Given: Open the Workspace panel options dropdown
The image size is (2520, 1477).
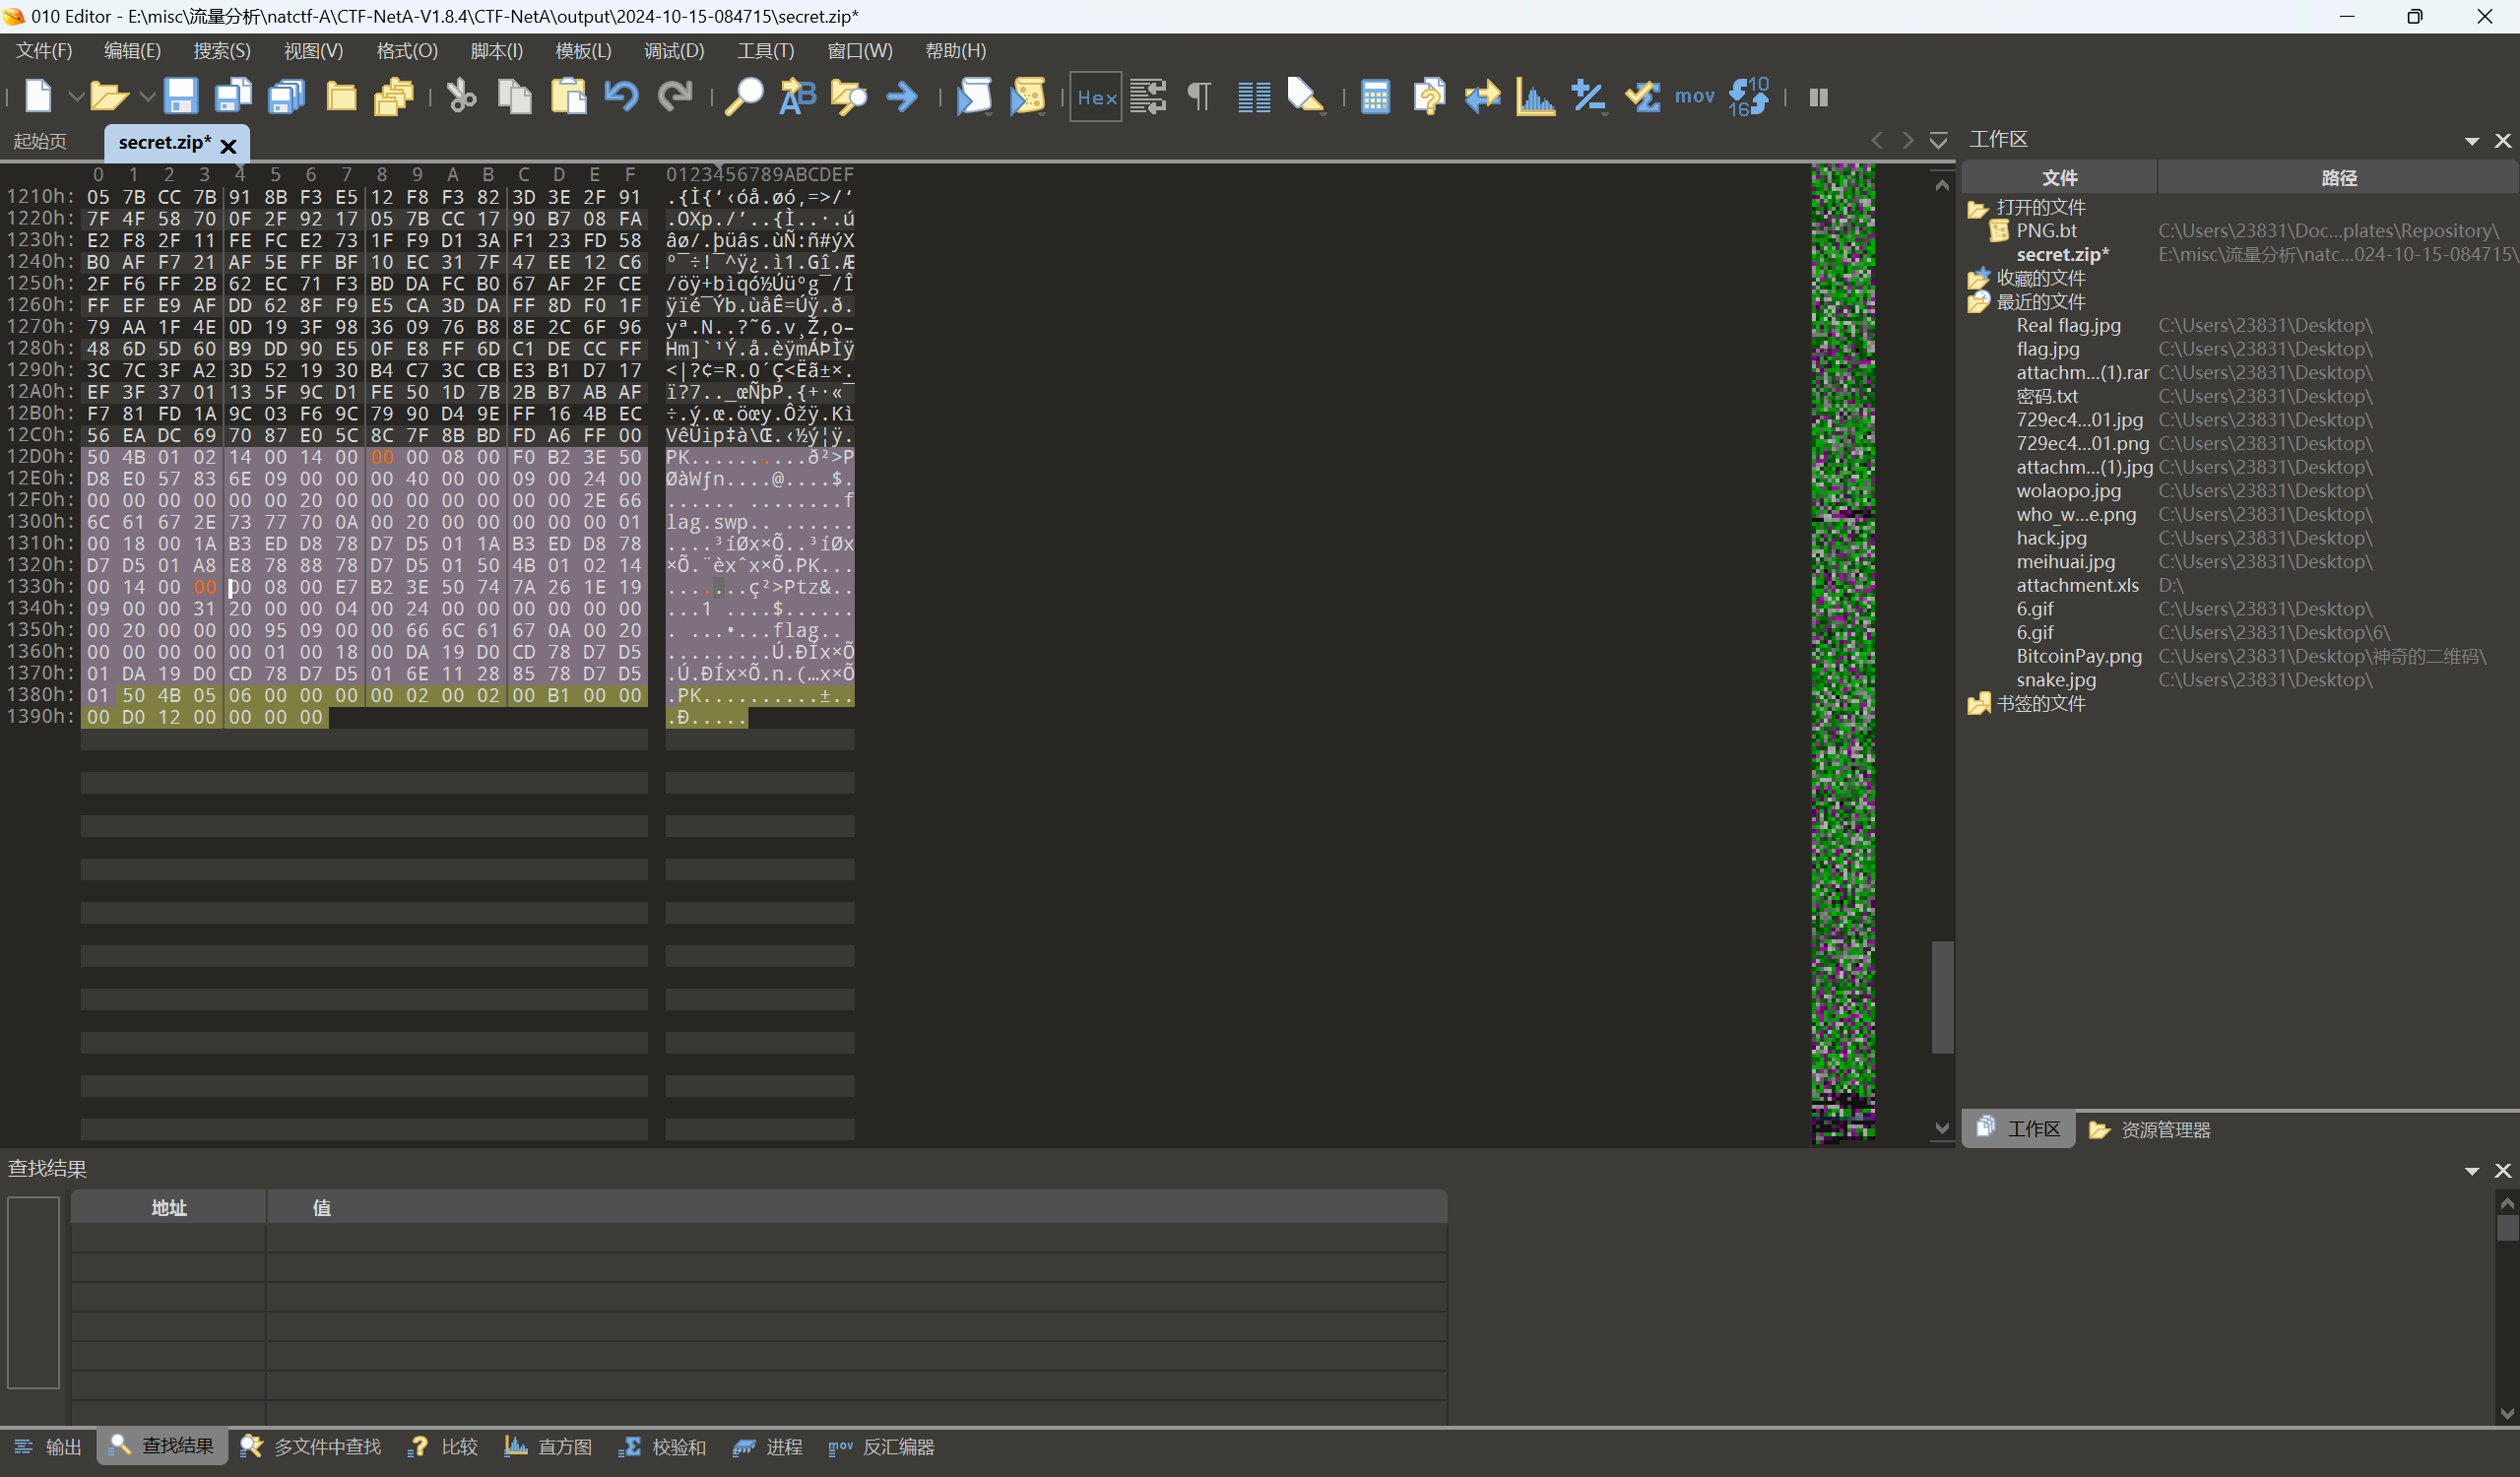Looking at the screenshot, I should pyautogui.click(x=2471, y=141).
